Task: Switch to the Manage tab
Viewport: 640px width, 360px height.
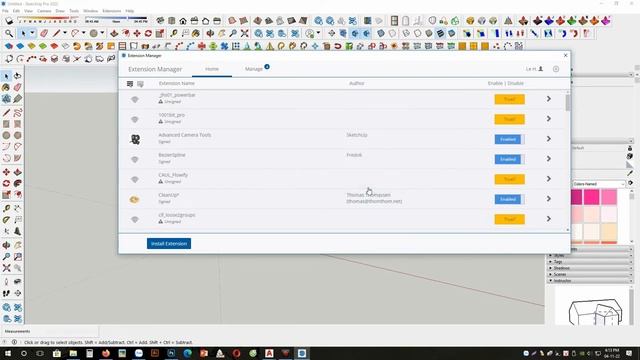Action: 254,69
